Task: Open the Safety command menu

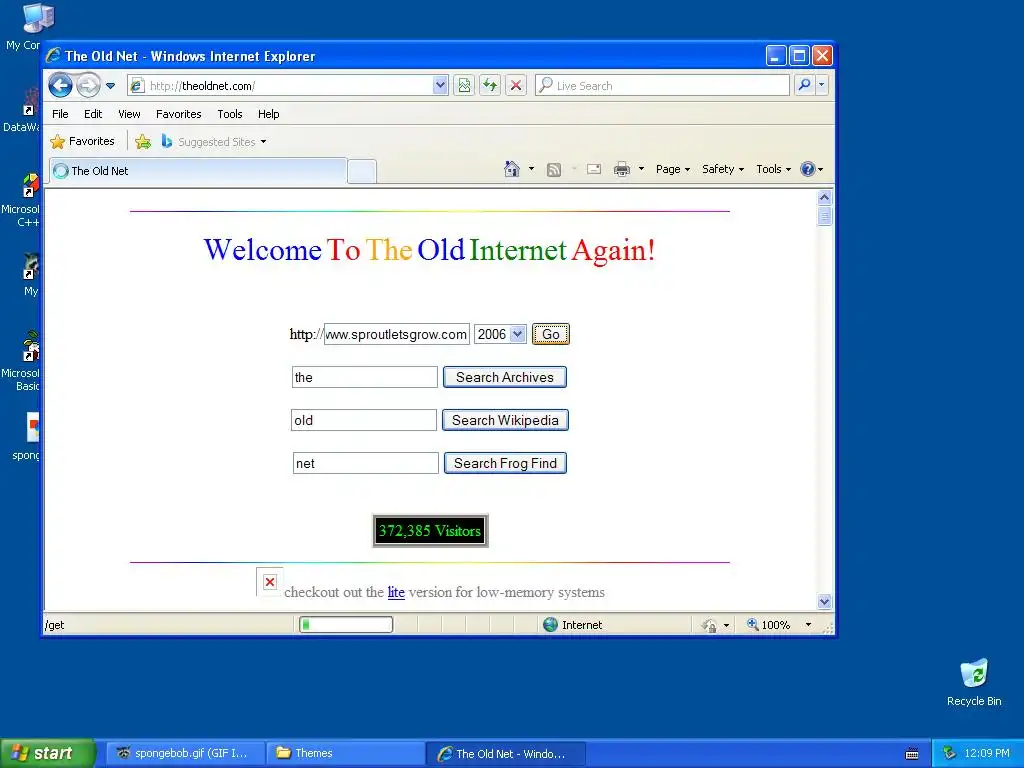Action: point(722,169)
